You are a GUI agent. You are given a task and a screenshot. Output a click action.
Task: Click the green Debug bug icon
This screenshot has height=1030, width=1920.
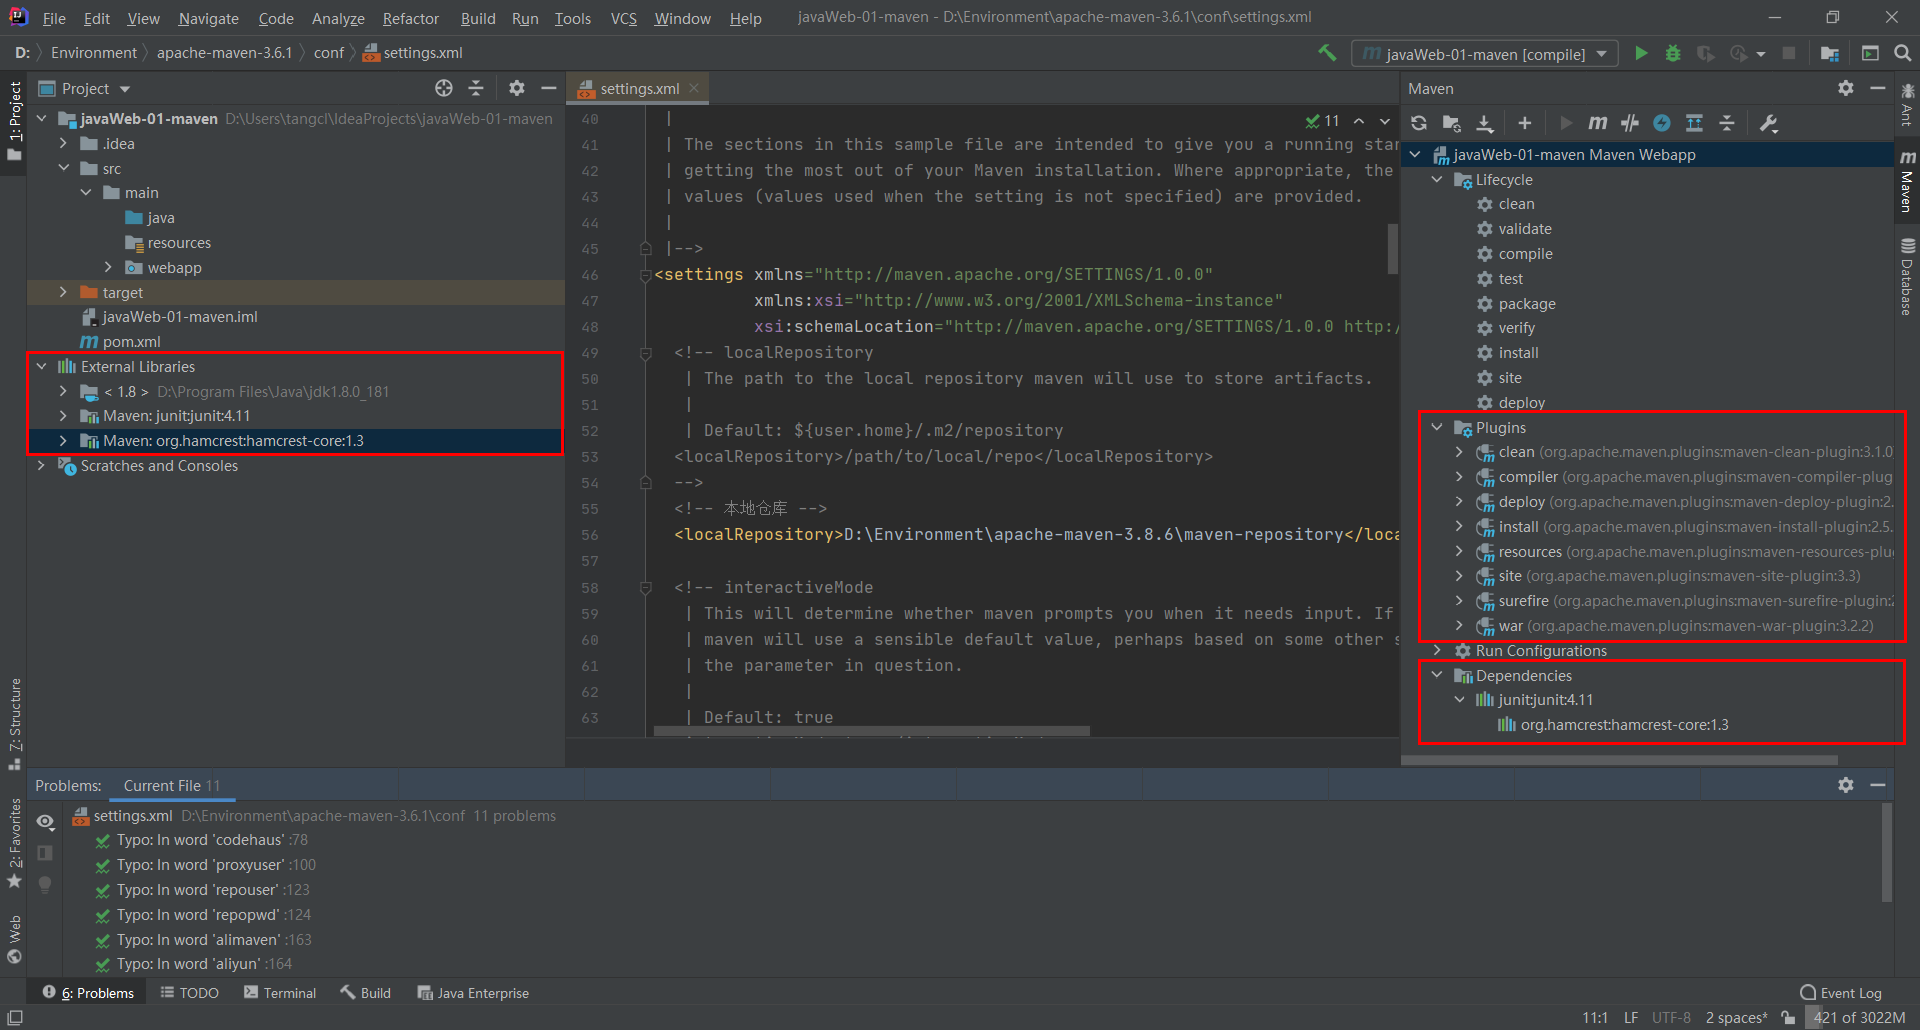point(1673,53)
